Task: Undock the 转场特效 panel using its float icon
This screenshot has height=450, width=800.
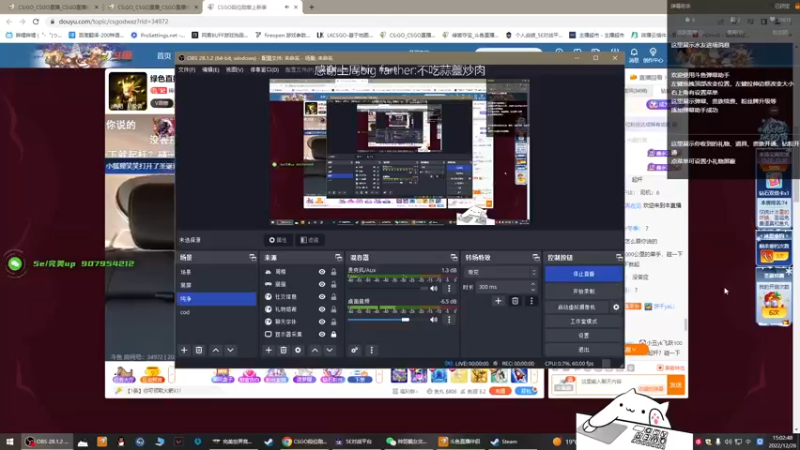Action: pos(535,258)
